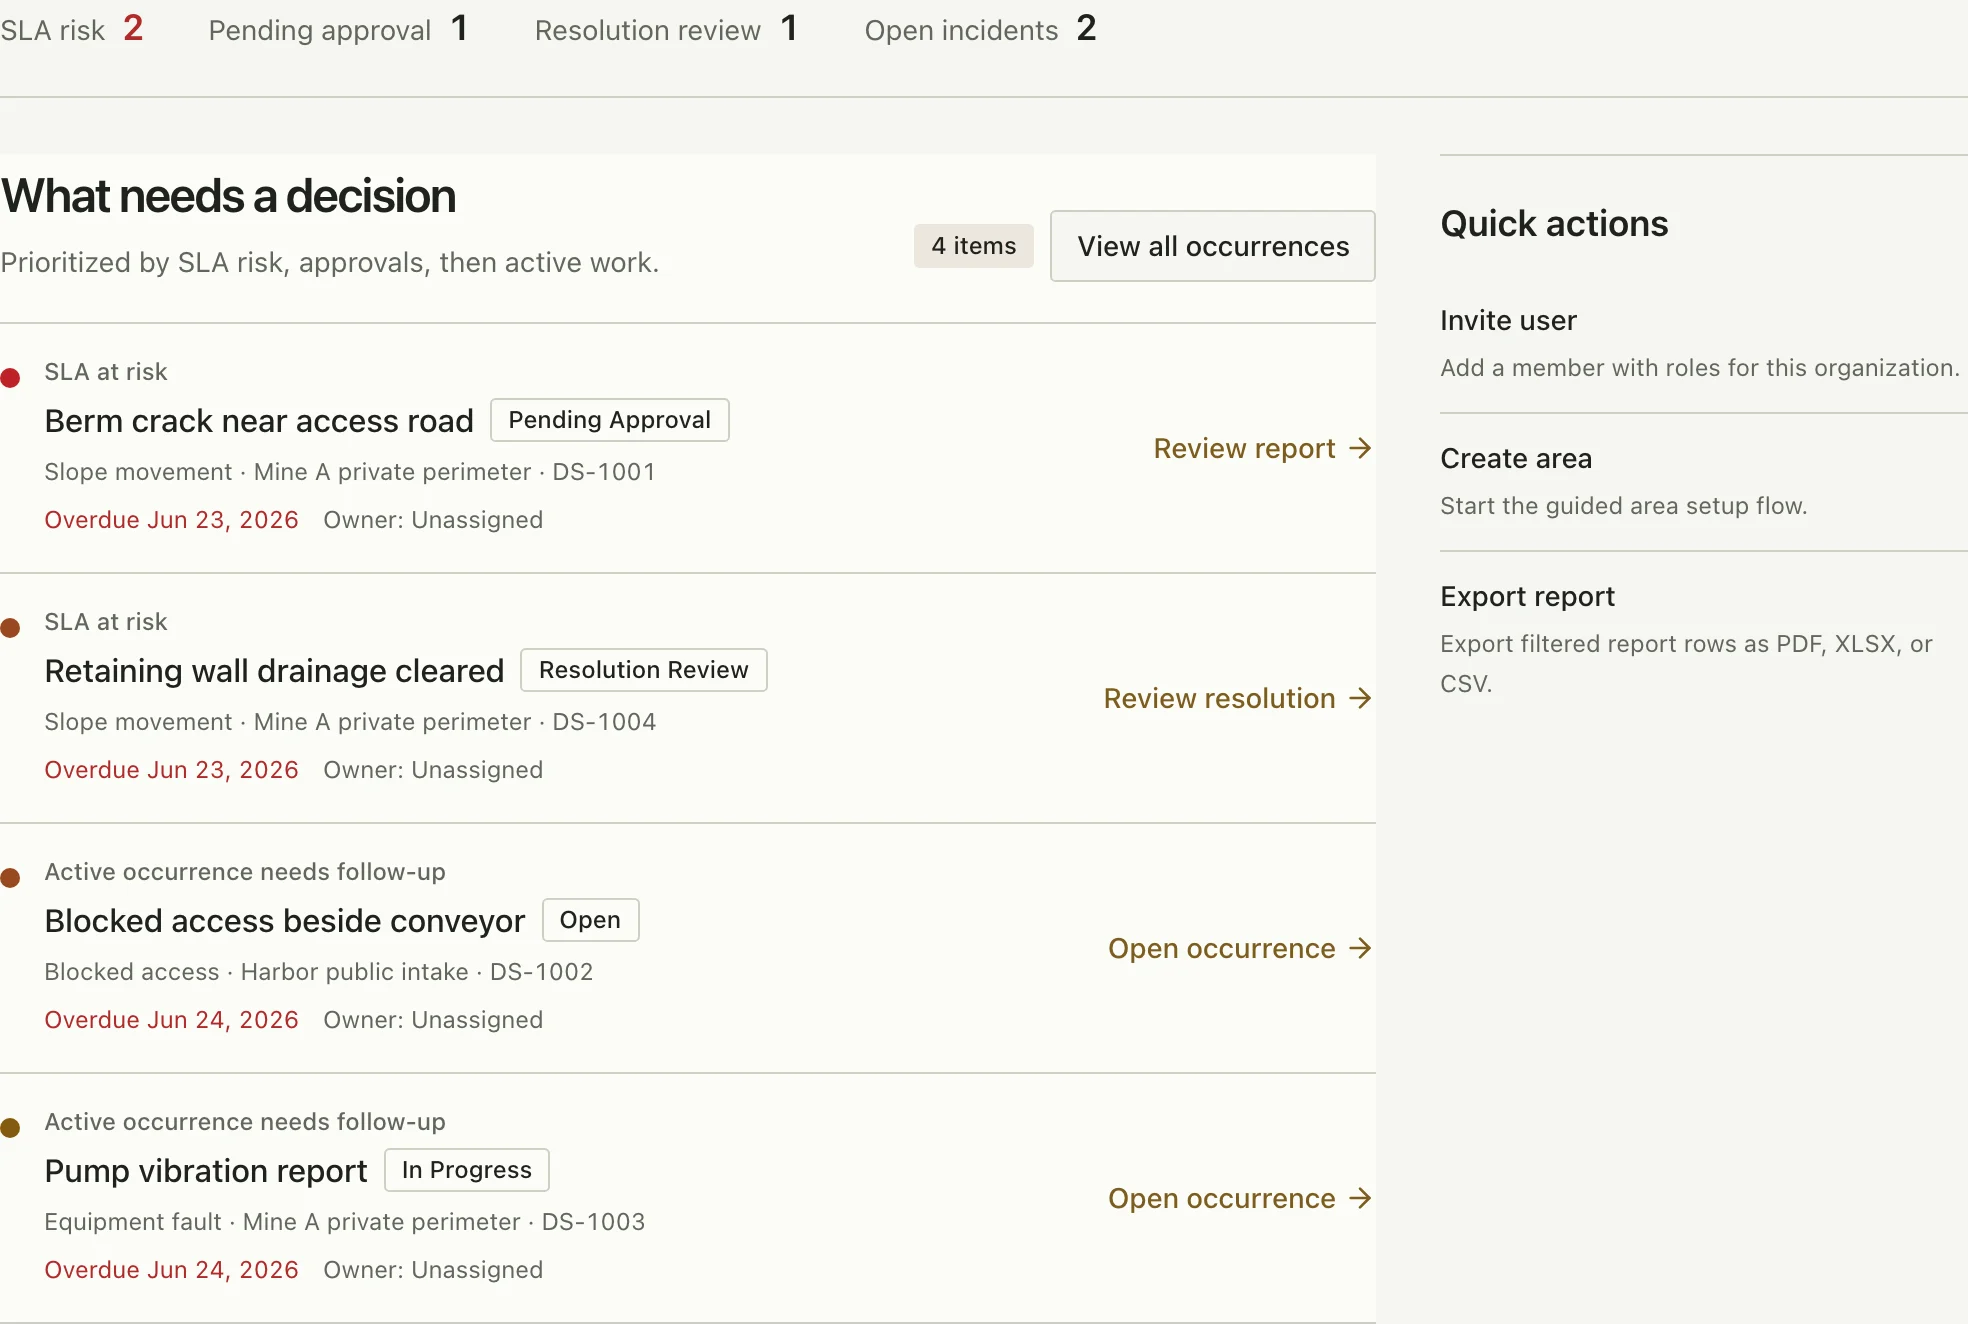Open Review resolution link for Retaining wall
This screenshot has height=1324, width=1968.
1237,698
